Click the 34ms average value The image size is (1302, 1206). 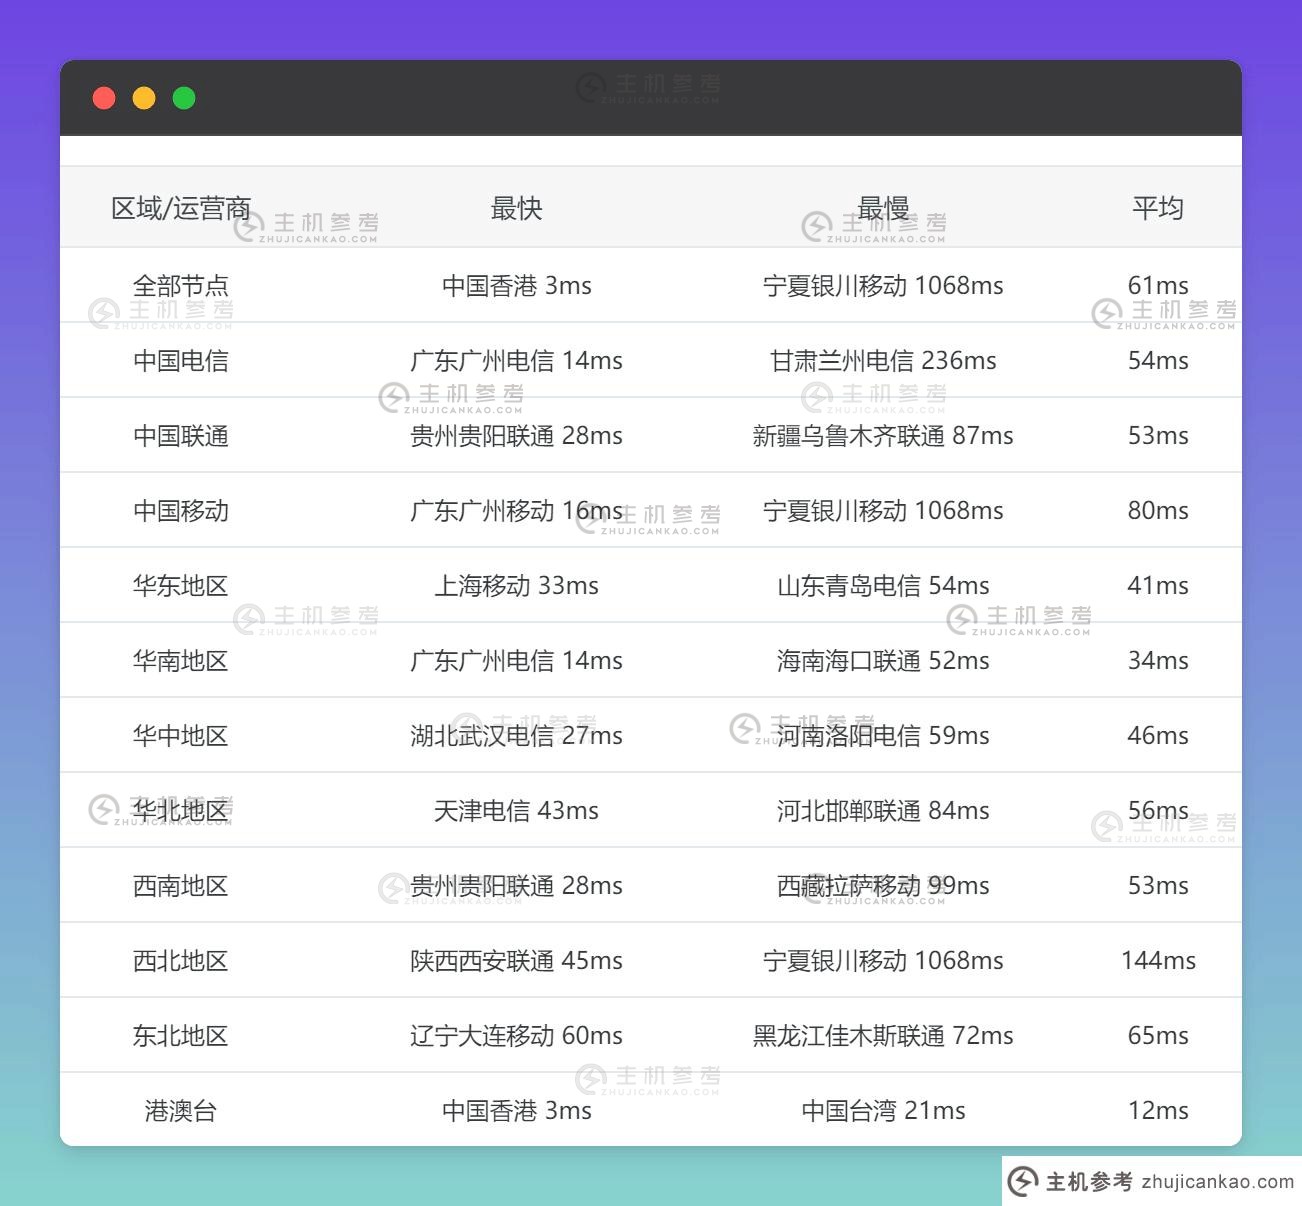[1158, 661]
